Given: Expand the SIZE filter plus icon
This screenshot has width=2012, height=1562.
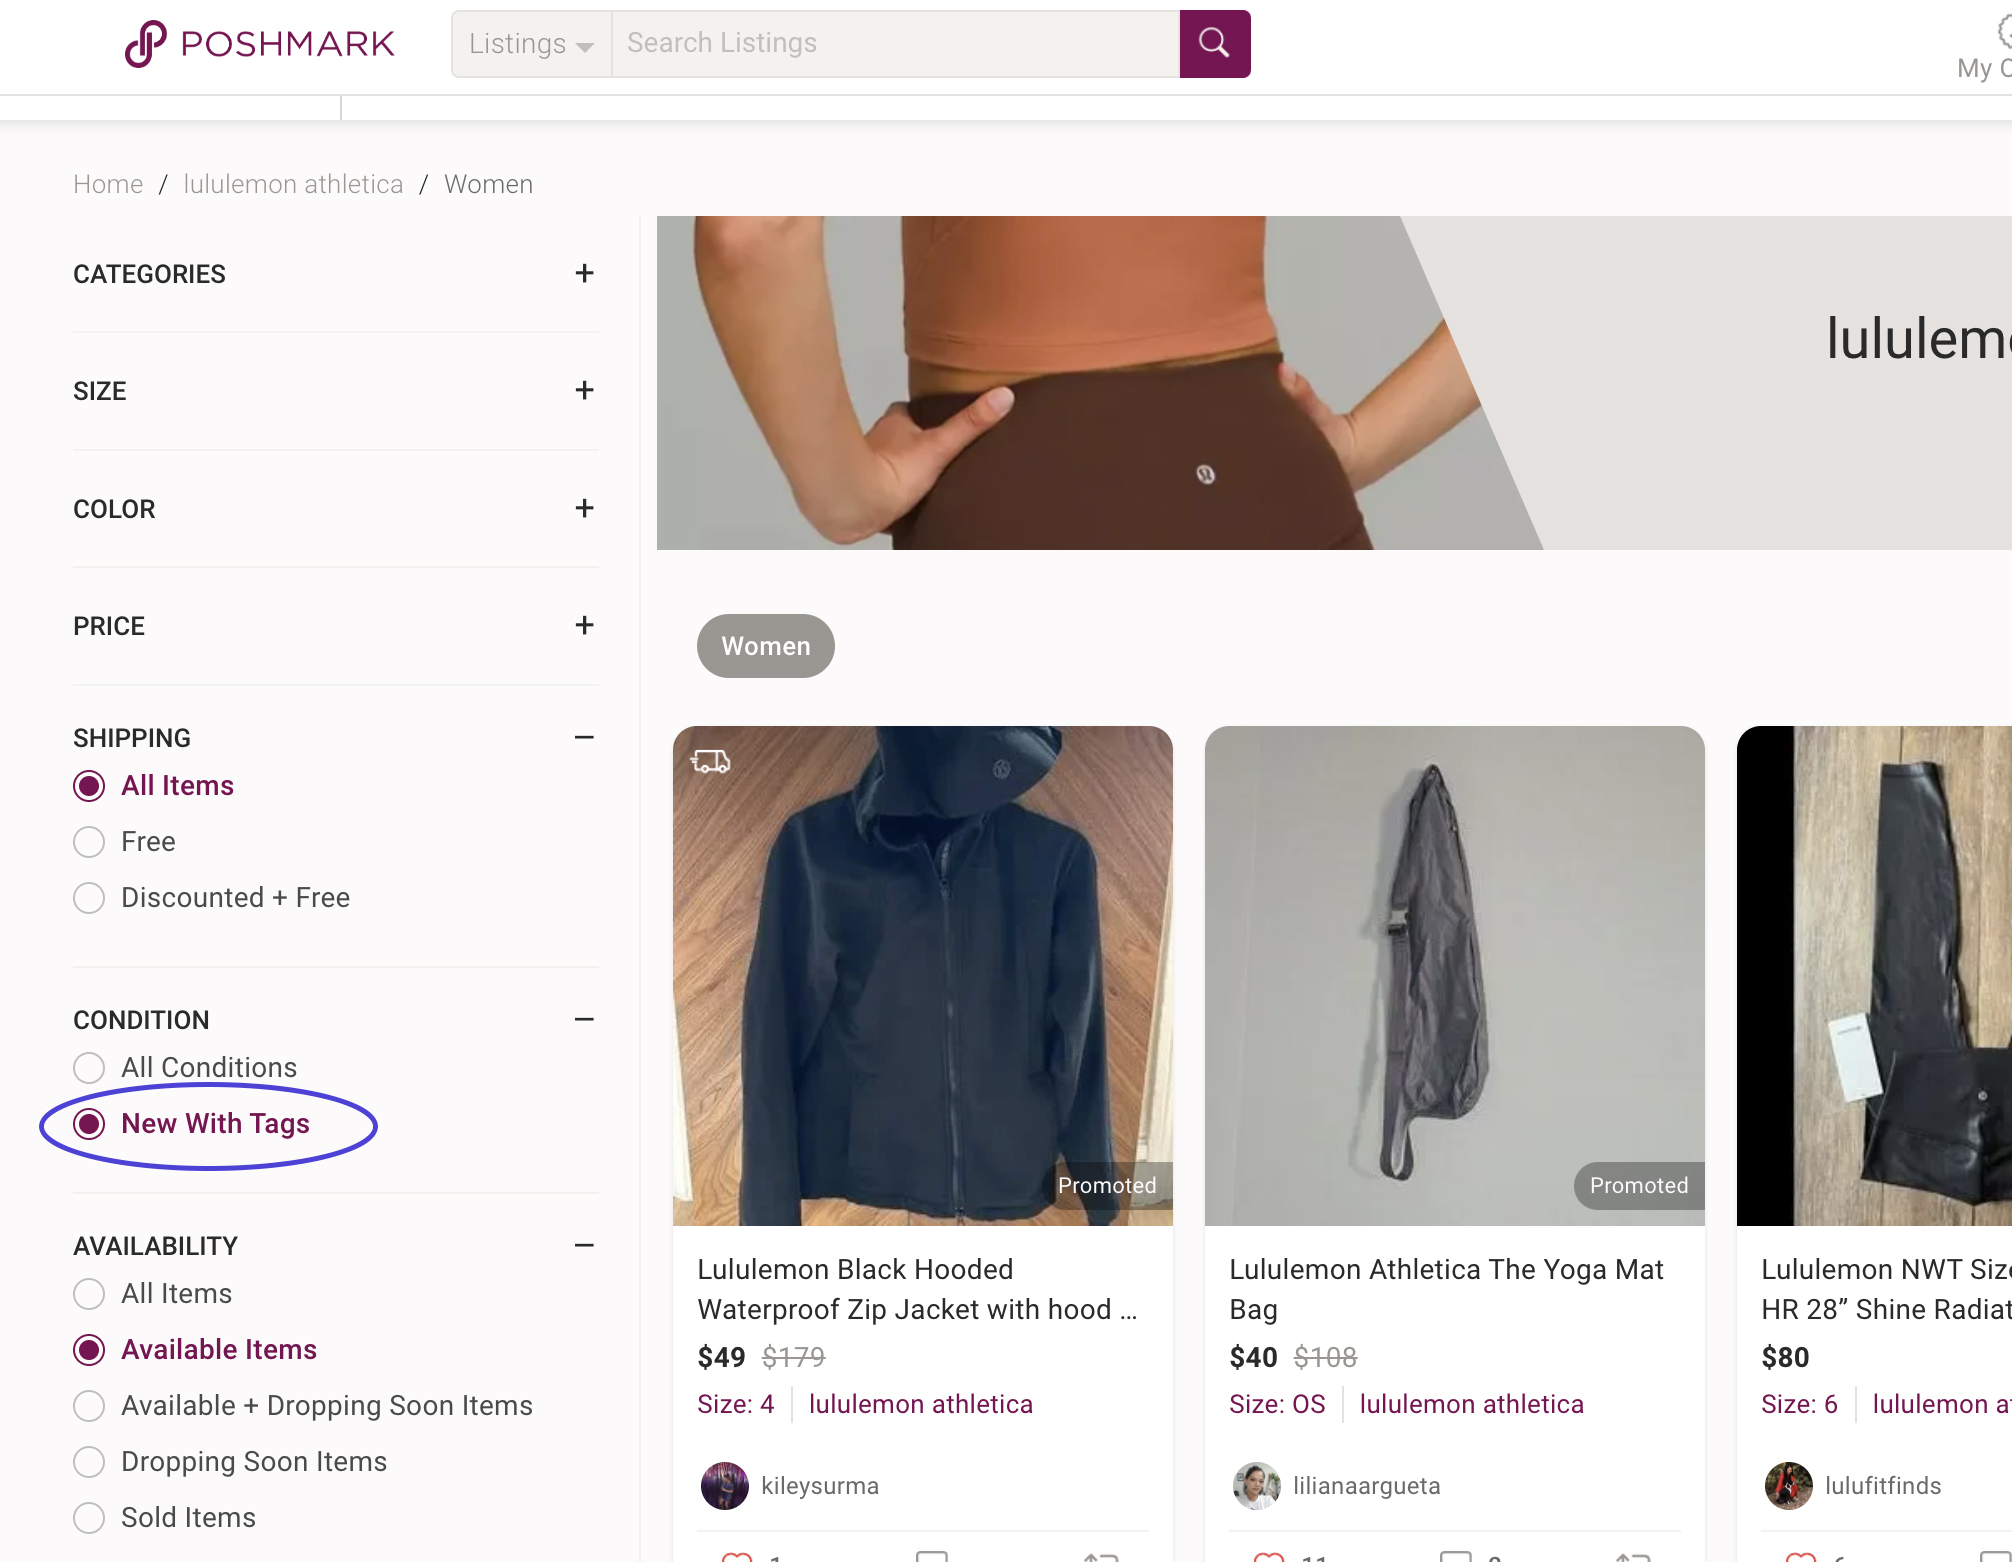Looking at the screenshot, I should coord(584,390).
